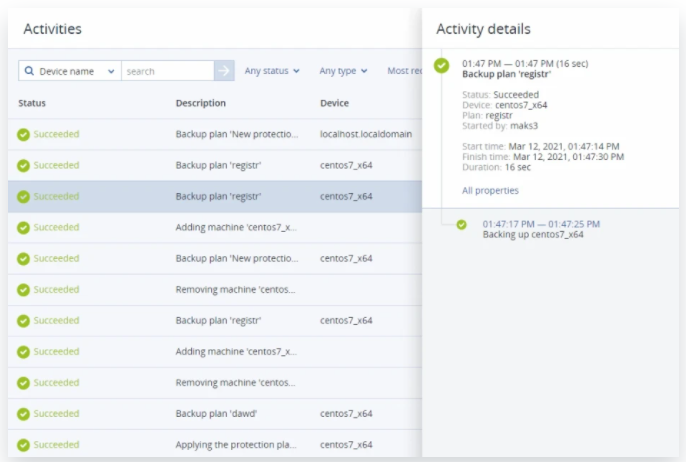Click green check icon of localhost.localdomain row

tap(23, 134)
